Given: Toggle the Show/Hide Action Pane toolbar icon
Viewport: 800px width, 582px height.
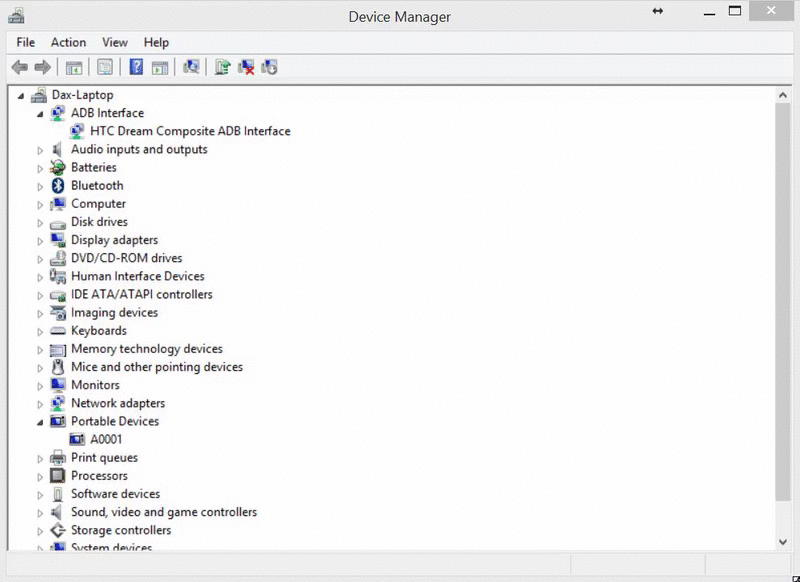Looking at the screenshot, I should click(160, 67).
